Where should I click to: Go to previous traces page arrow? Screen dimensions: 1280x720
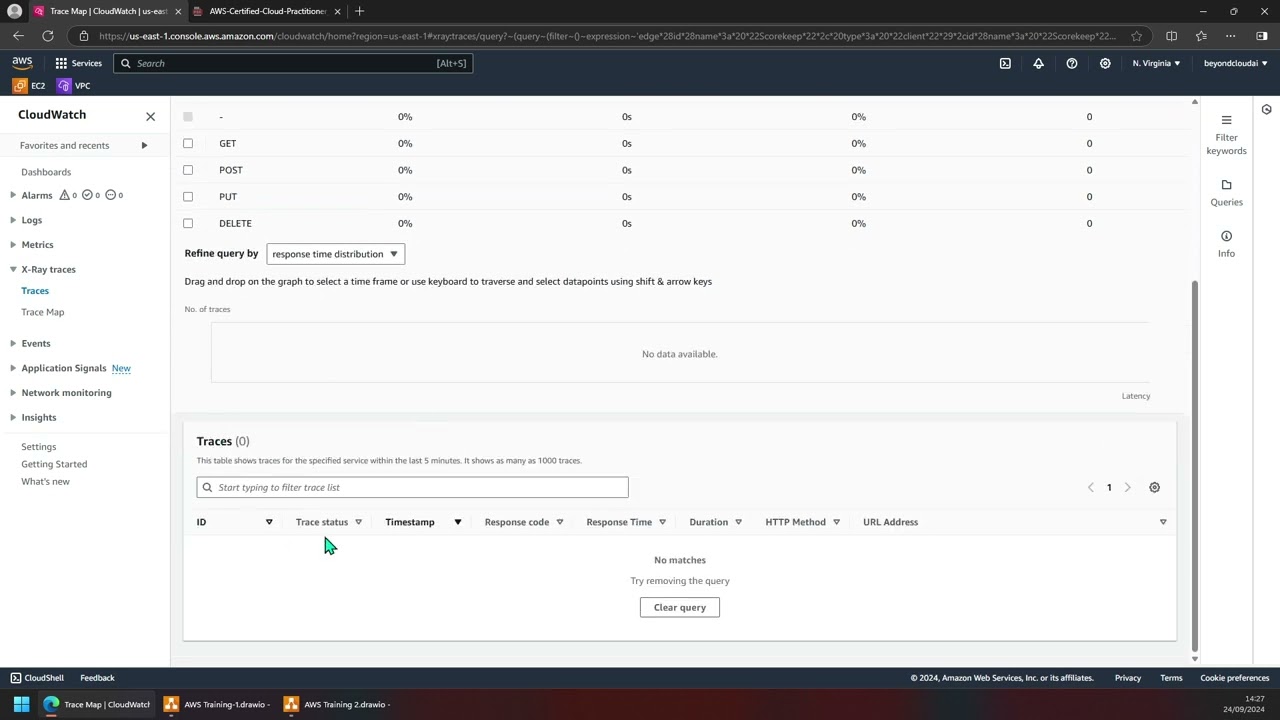click(1090, 487)
